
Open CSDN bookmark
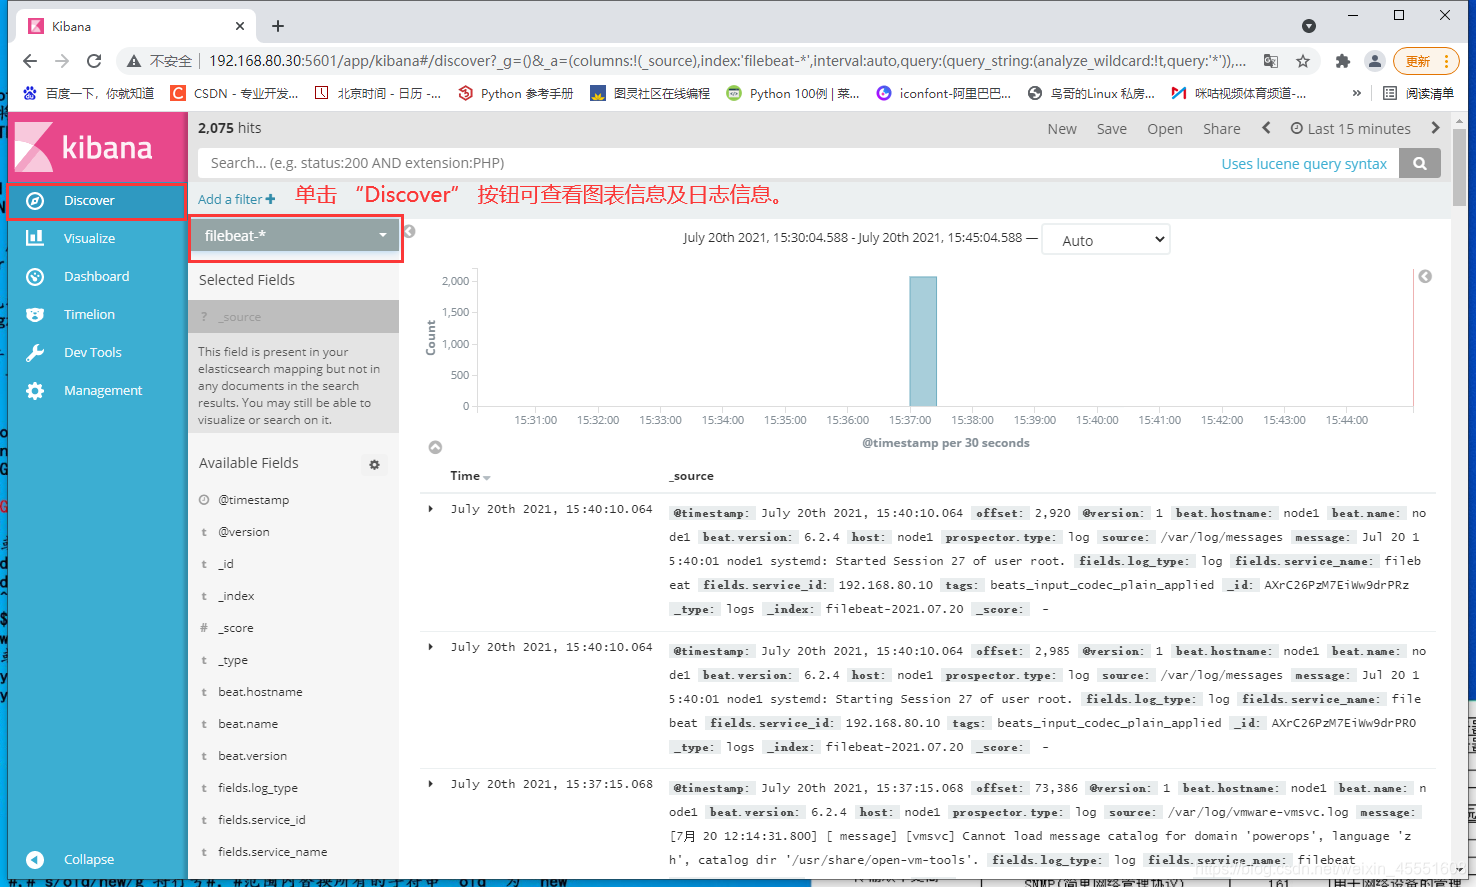click(234, 93)
